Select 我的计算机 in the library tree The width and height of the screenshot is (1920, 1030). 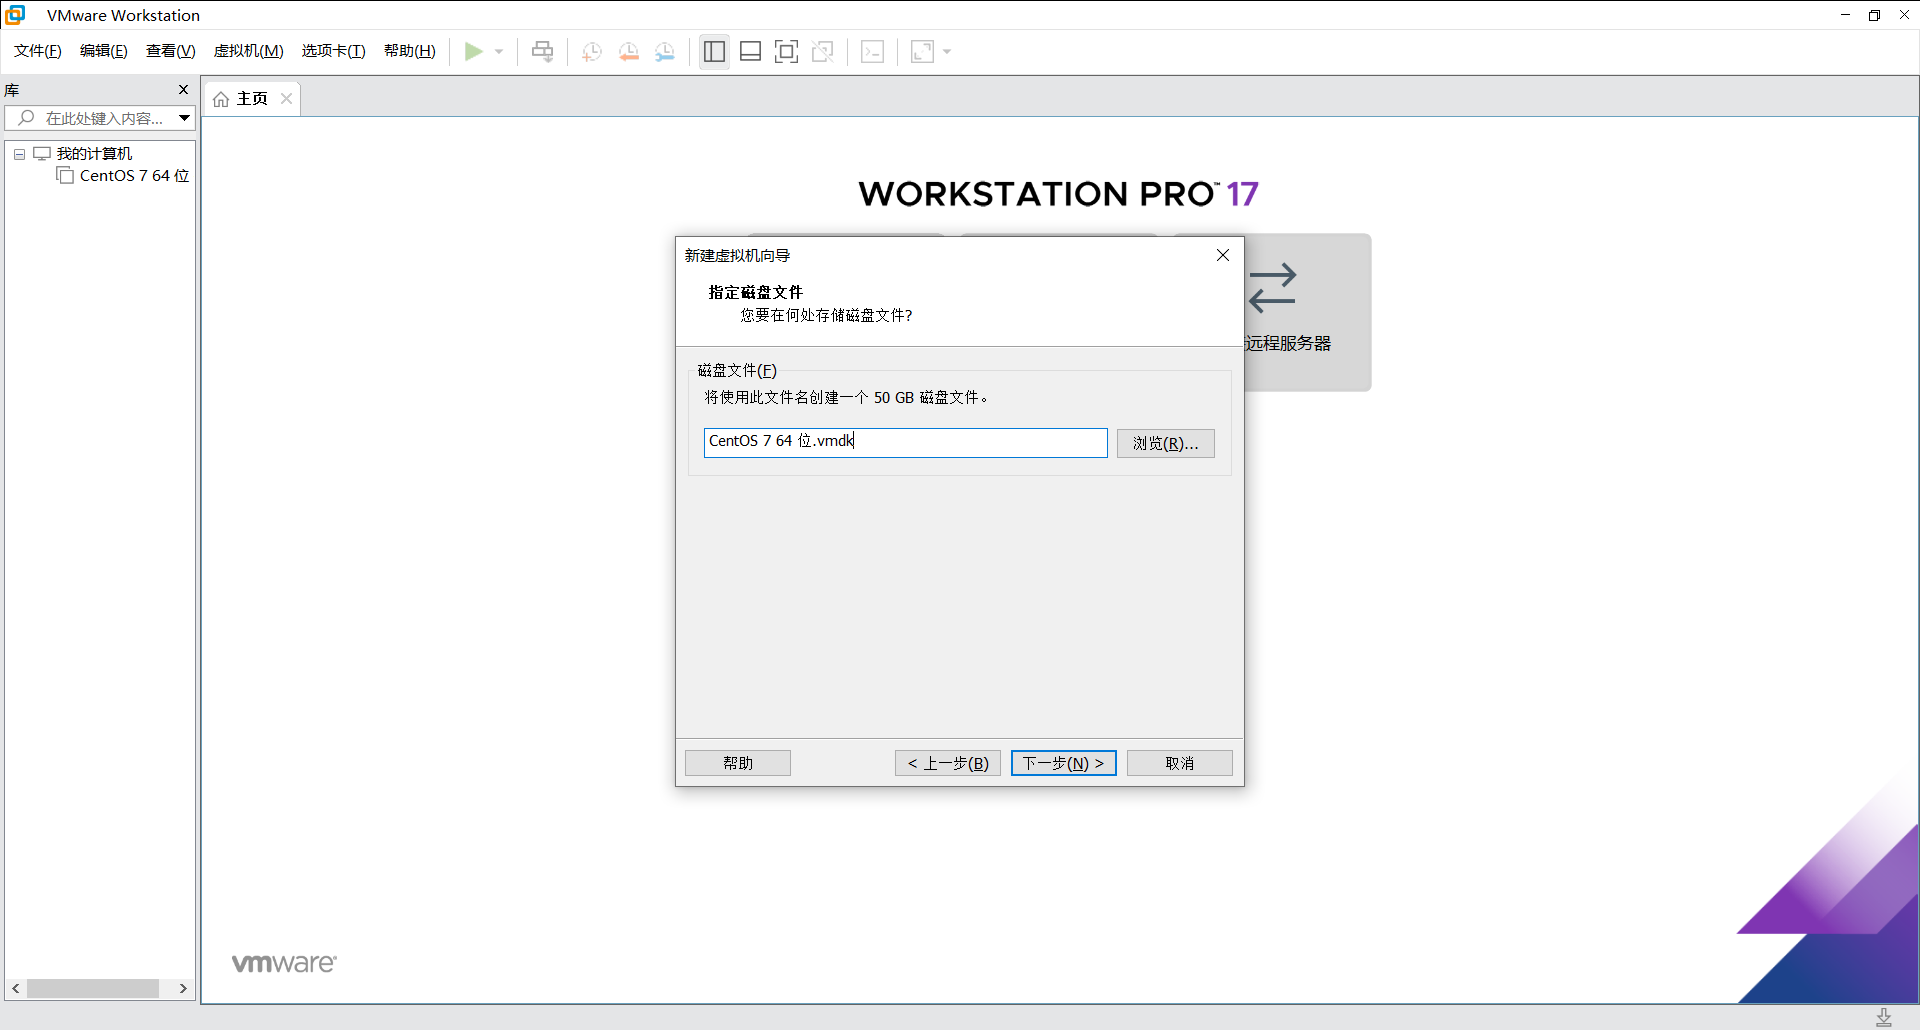click(x=95, y=153)
